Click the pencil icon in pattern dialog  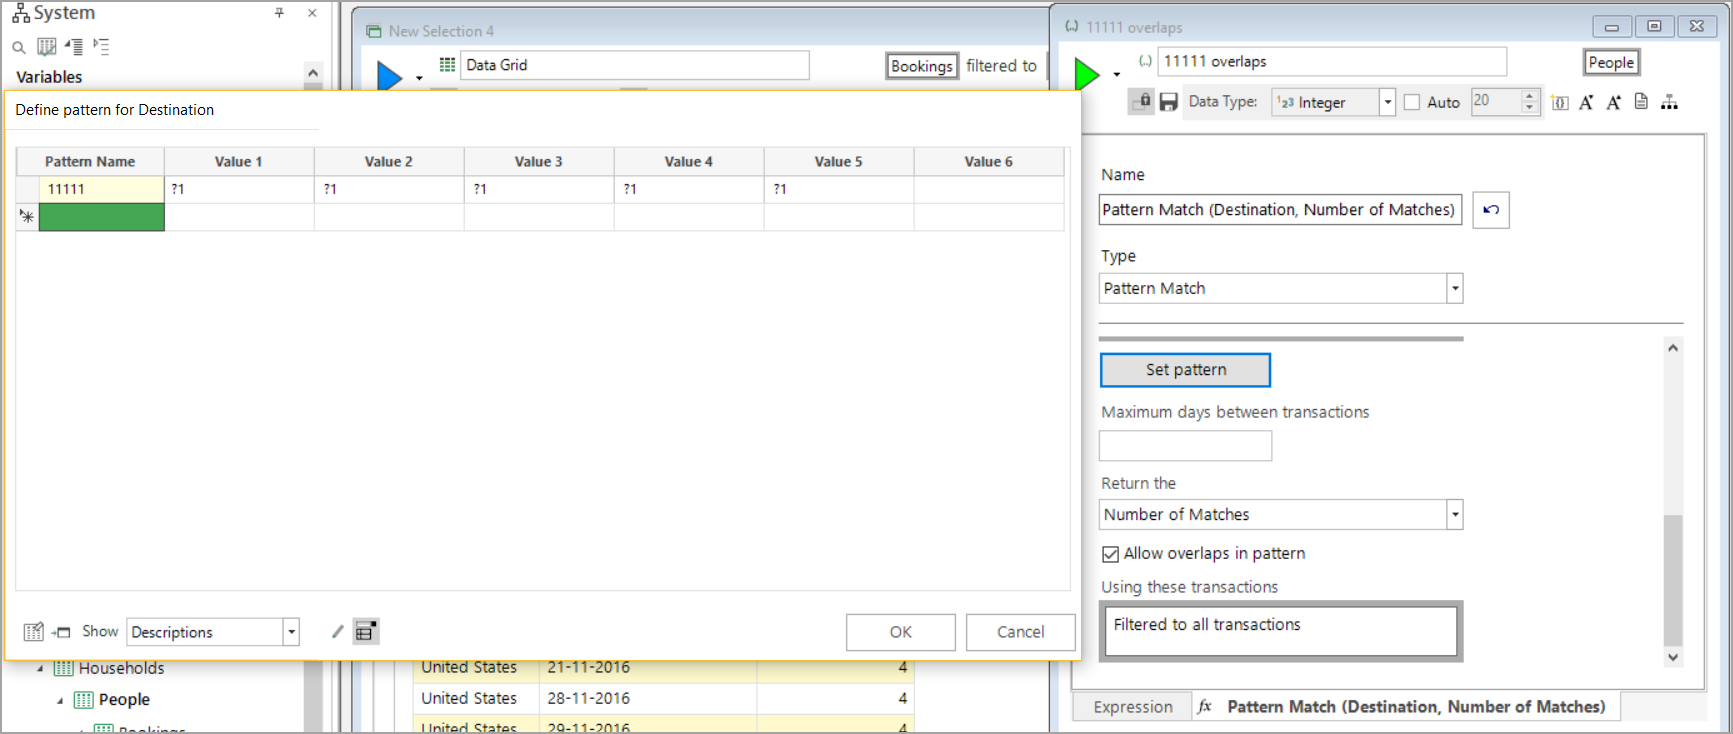pyautogui.click(x=338, y=632)
